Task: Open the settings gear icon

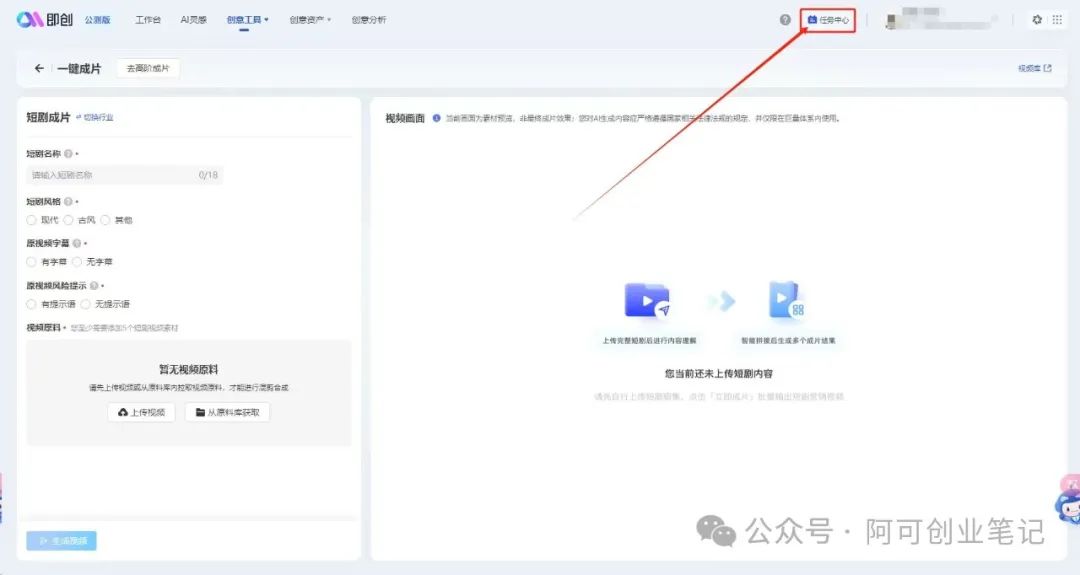Action: point(1037,20)
